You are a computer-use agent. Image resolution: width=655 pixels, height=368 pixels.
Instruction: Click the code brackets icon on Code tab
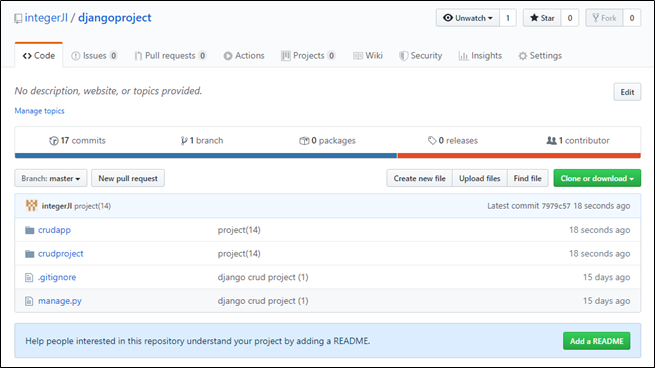coord(27,56)
